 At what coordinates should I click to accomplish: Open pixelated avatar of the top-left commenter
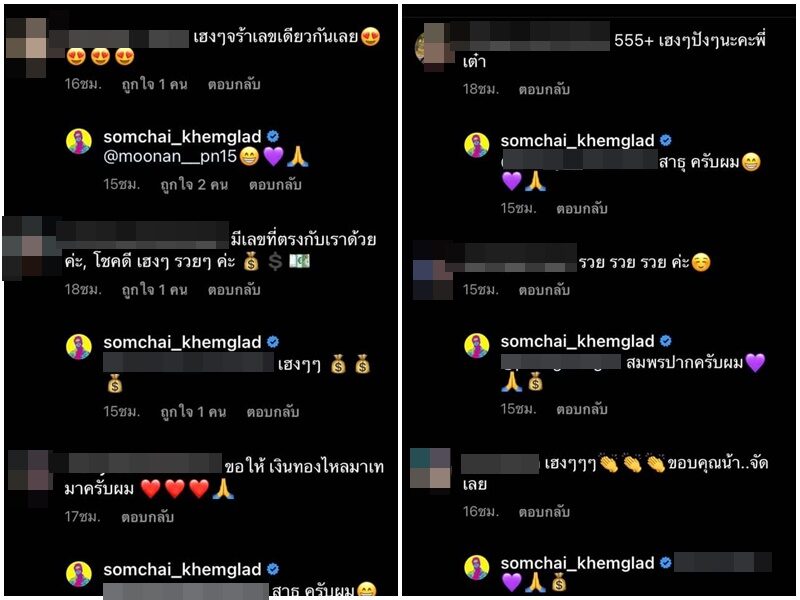(x=29, y=46)
